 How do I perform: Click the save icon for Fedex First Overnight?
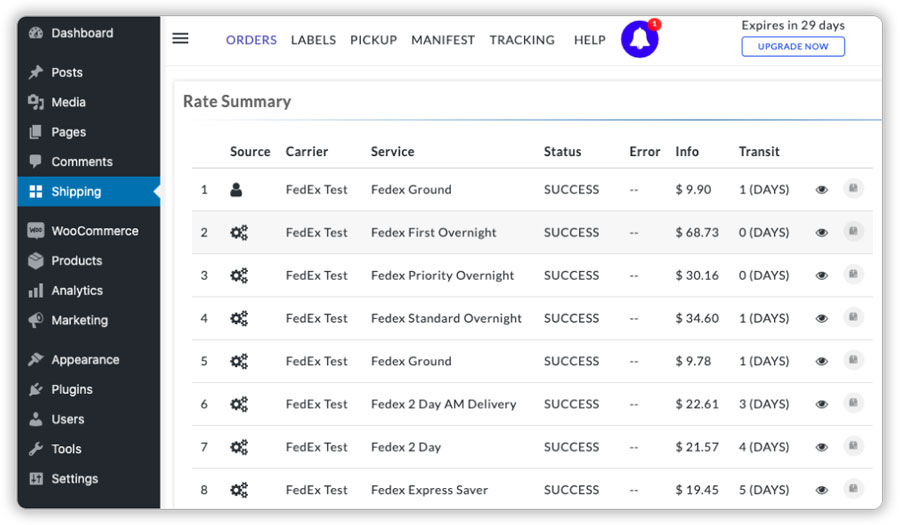[x=854, y=231]
